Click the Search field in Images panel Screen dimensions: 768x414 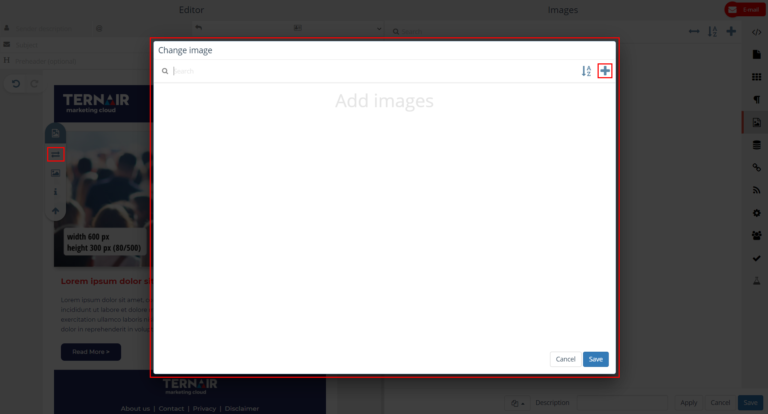coord(536,32)
